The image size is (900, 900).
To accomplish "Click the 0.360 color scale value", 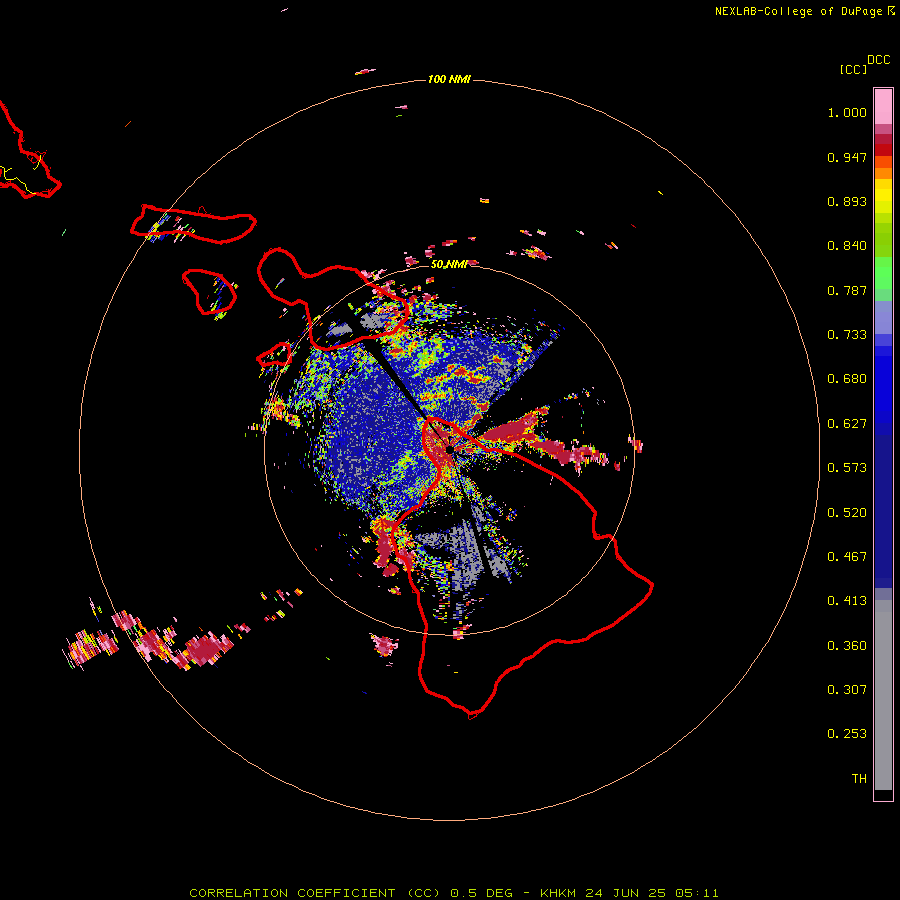I will pos(847,646).
